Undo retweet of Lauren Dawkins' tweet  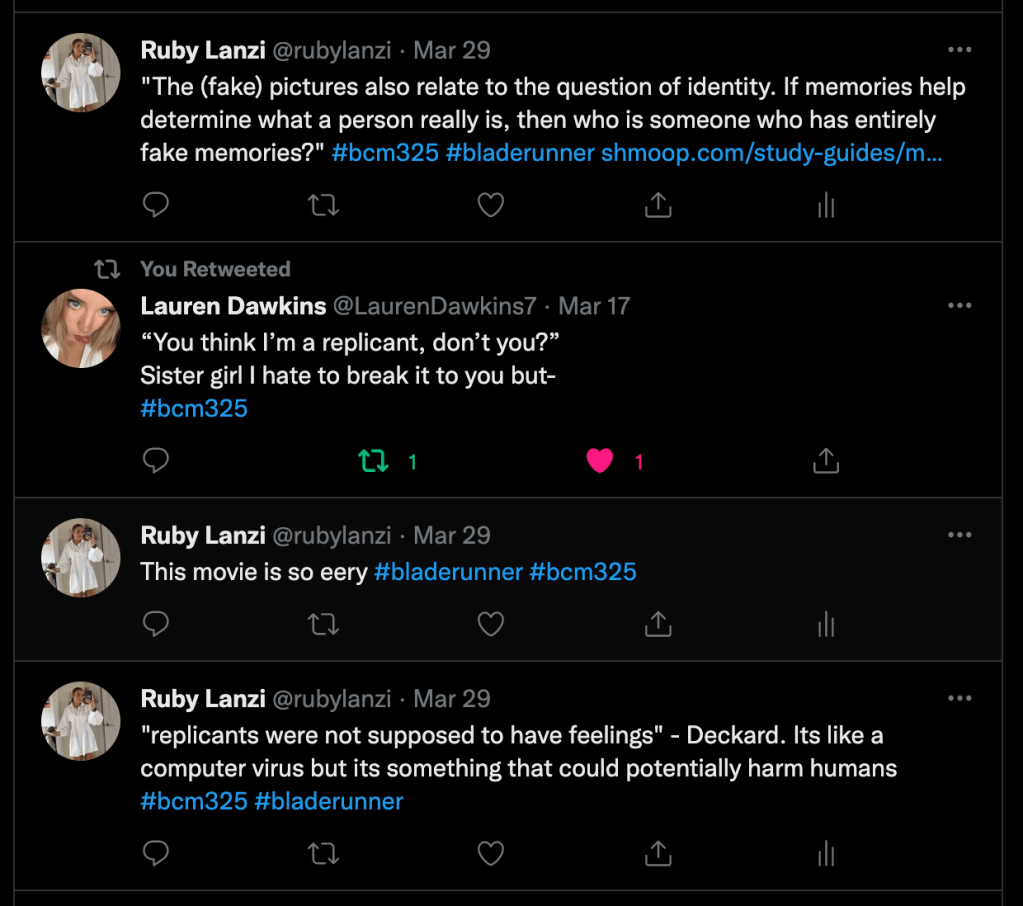(373, 461)
